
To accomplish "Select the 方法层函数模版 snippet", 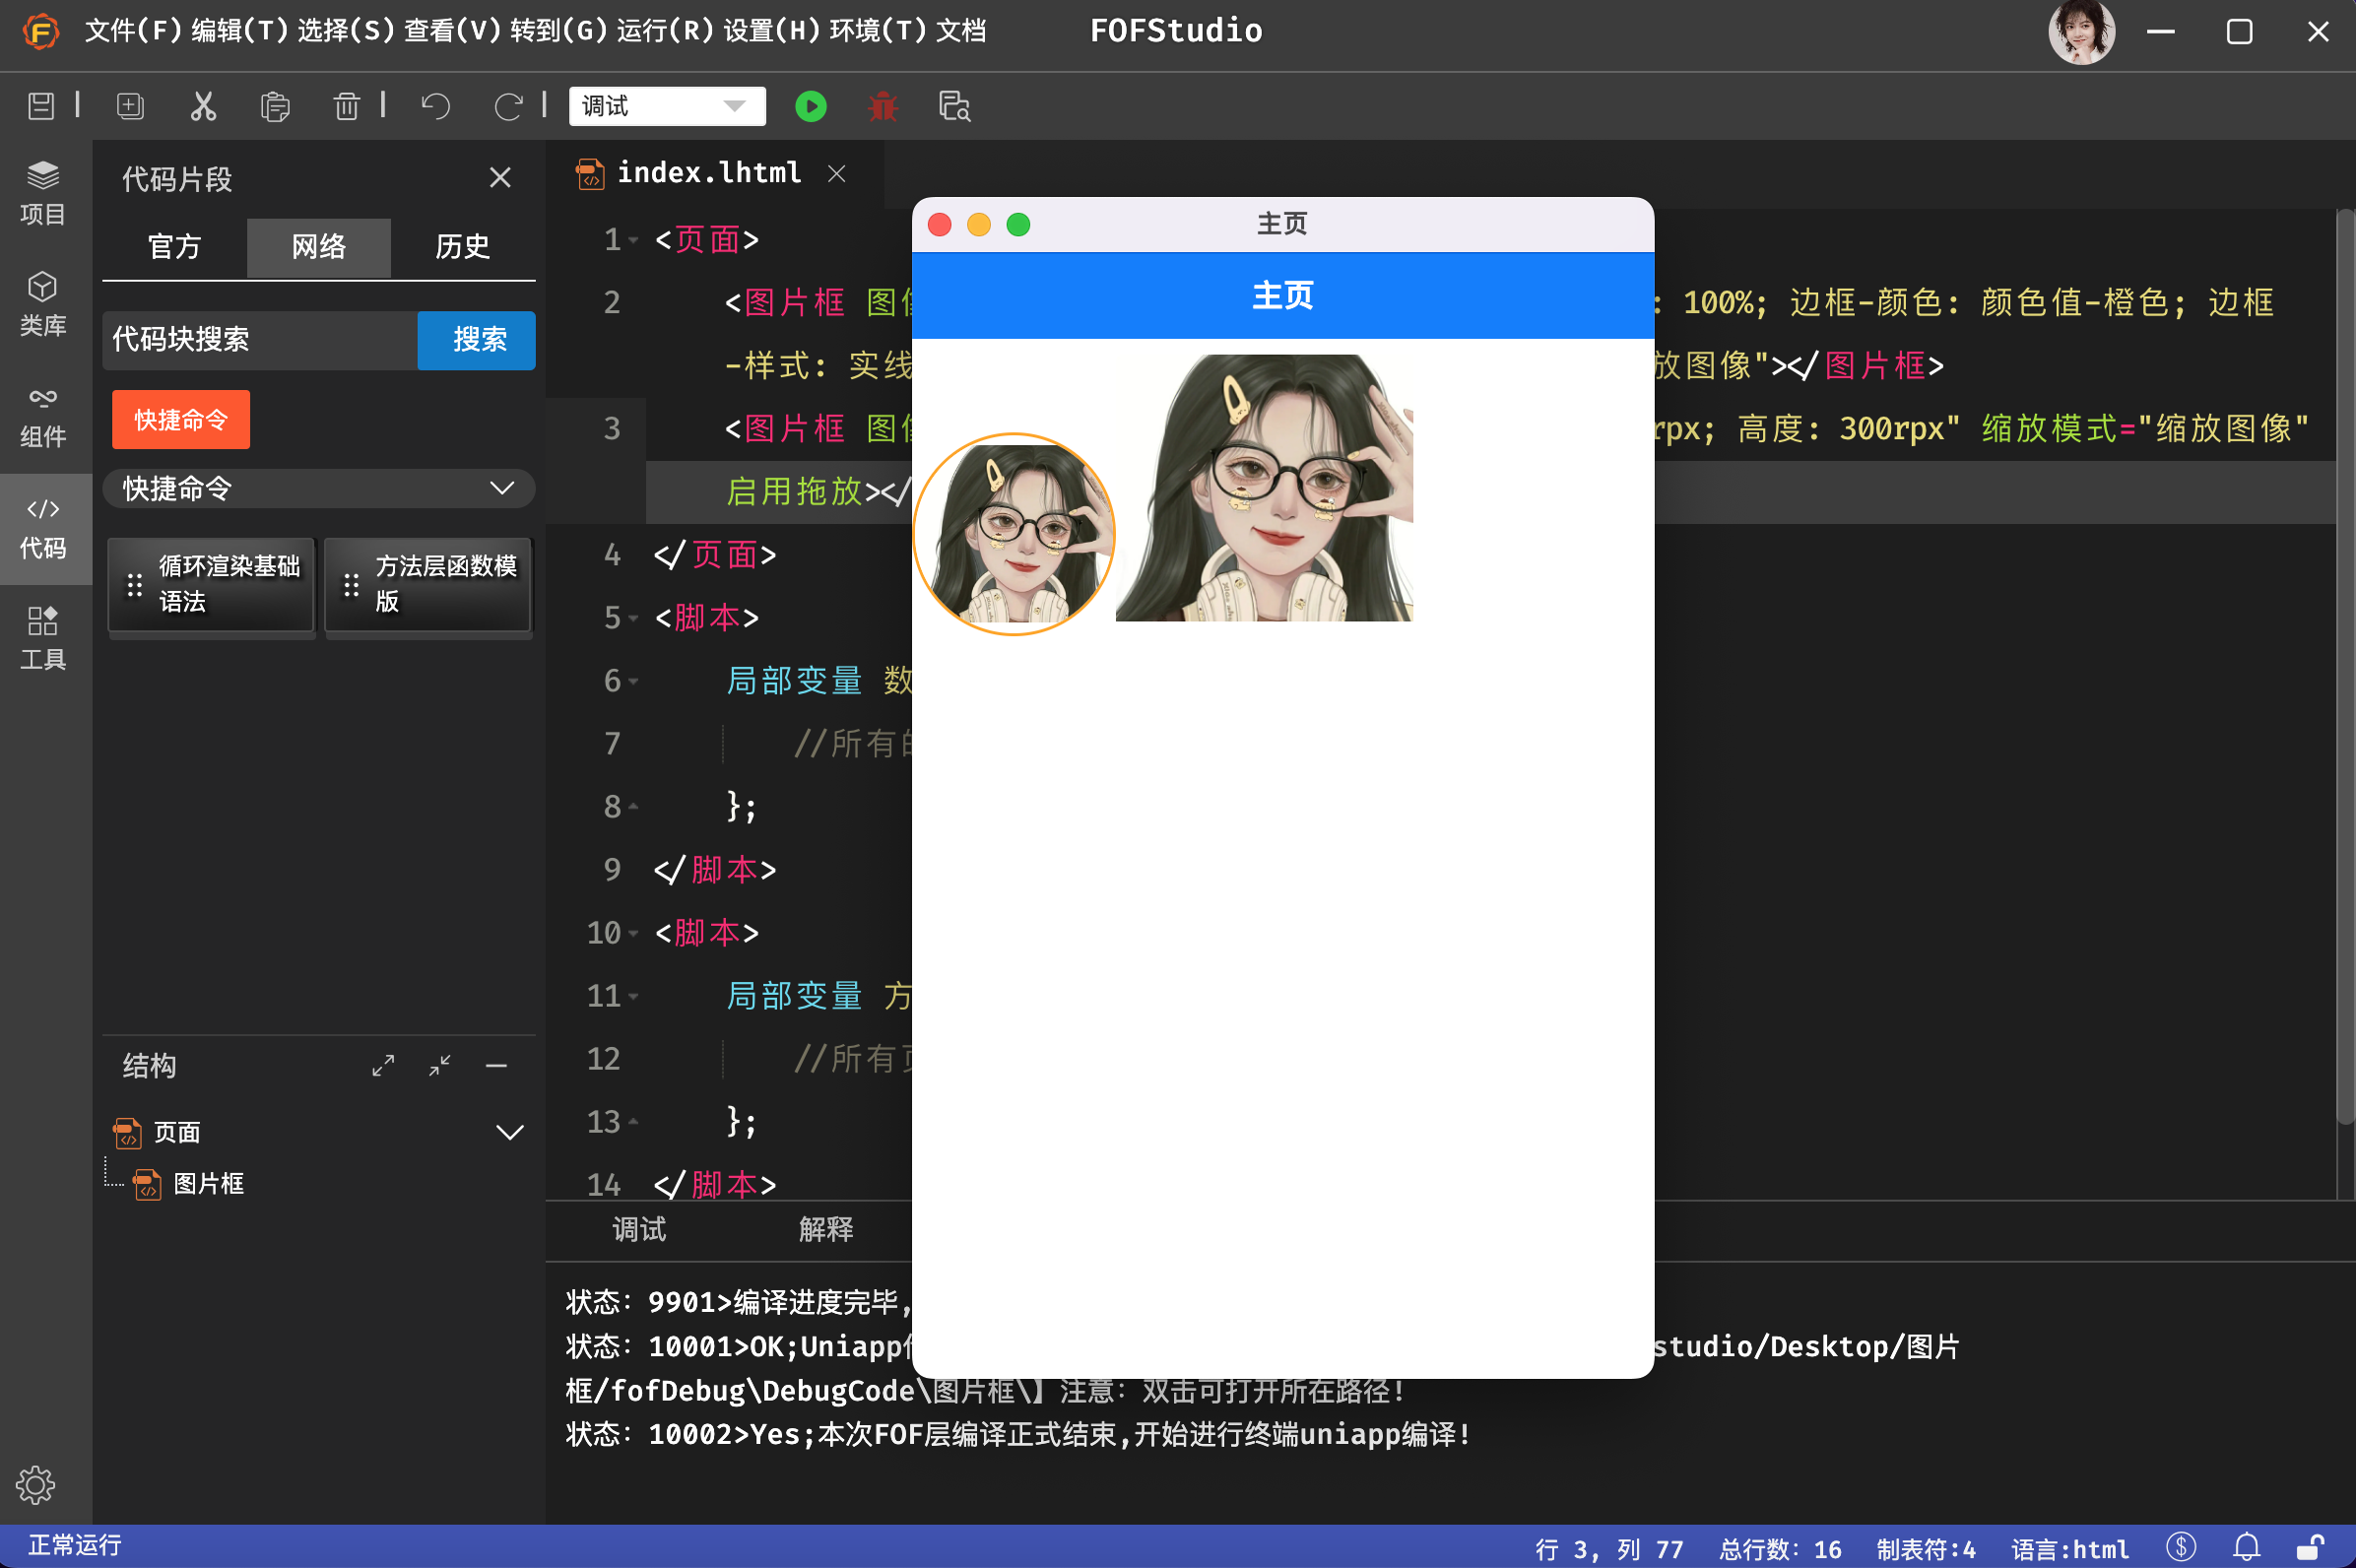I will (x=428, y=585).
